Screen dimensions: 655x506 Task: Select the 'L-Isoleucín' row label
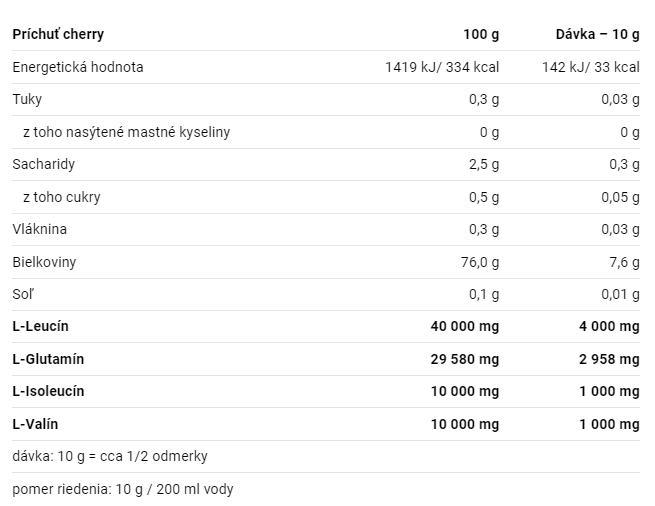pos(48,391)
